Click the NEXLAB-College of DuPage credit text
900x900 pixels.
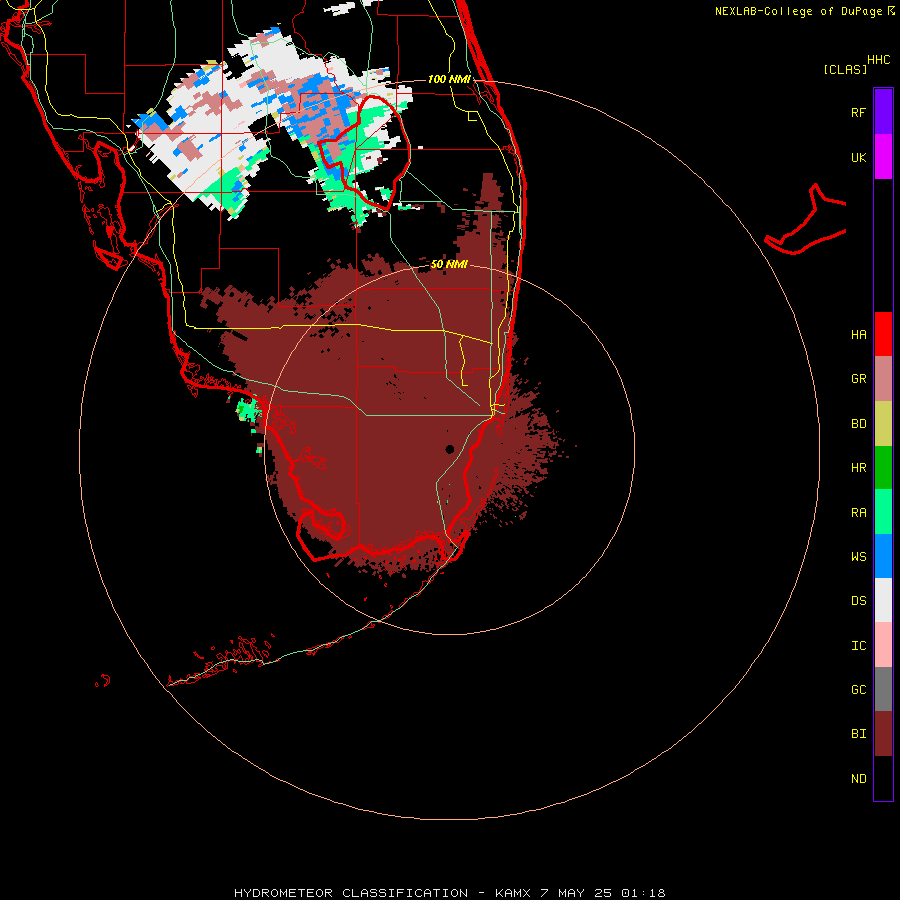[x=798, y=11]
